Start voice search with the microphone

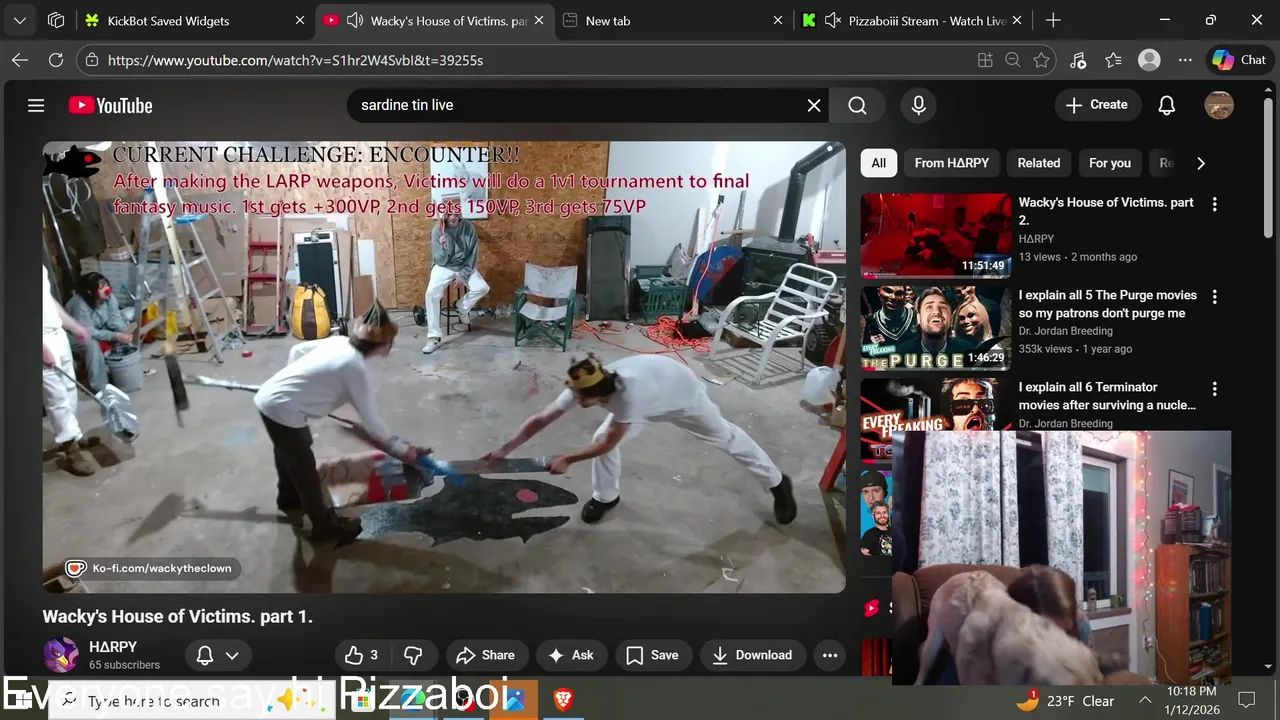tap(918, 105)
